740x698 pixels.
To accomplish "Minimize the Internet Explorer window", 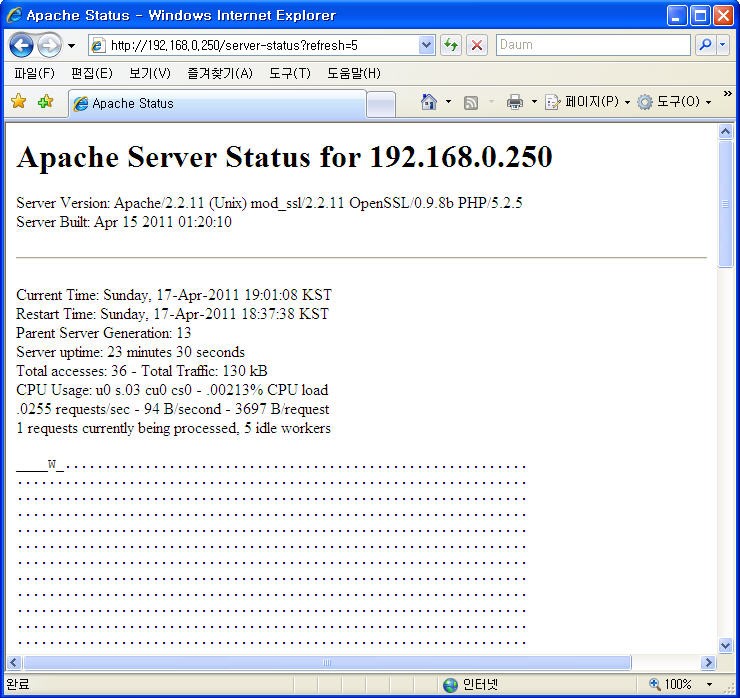I will point(676,16).
